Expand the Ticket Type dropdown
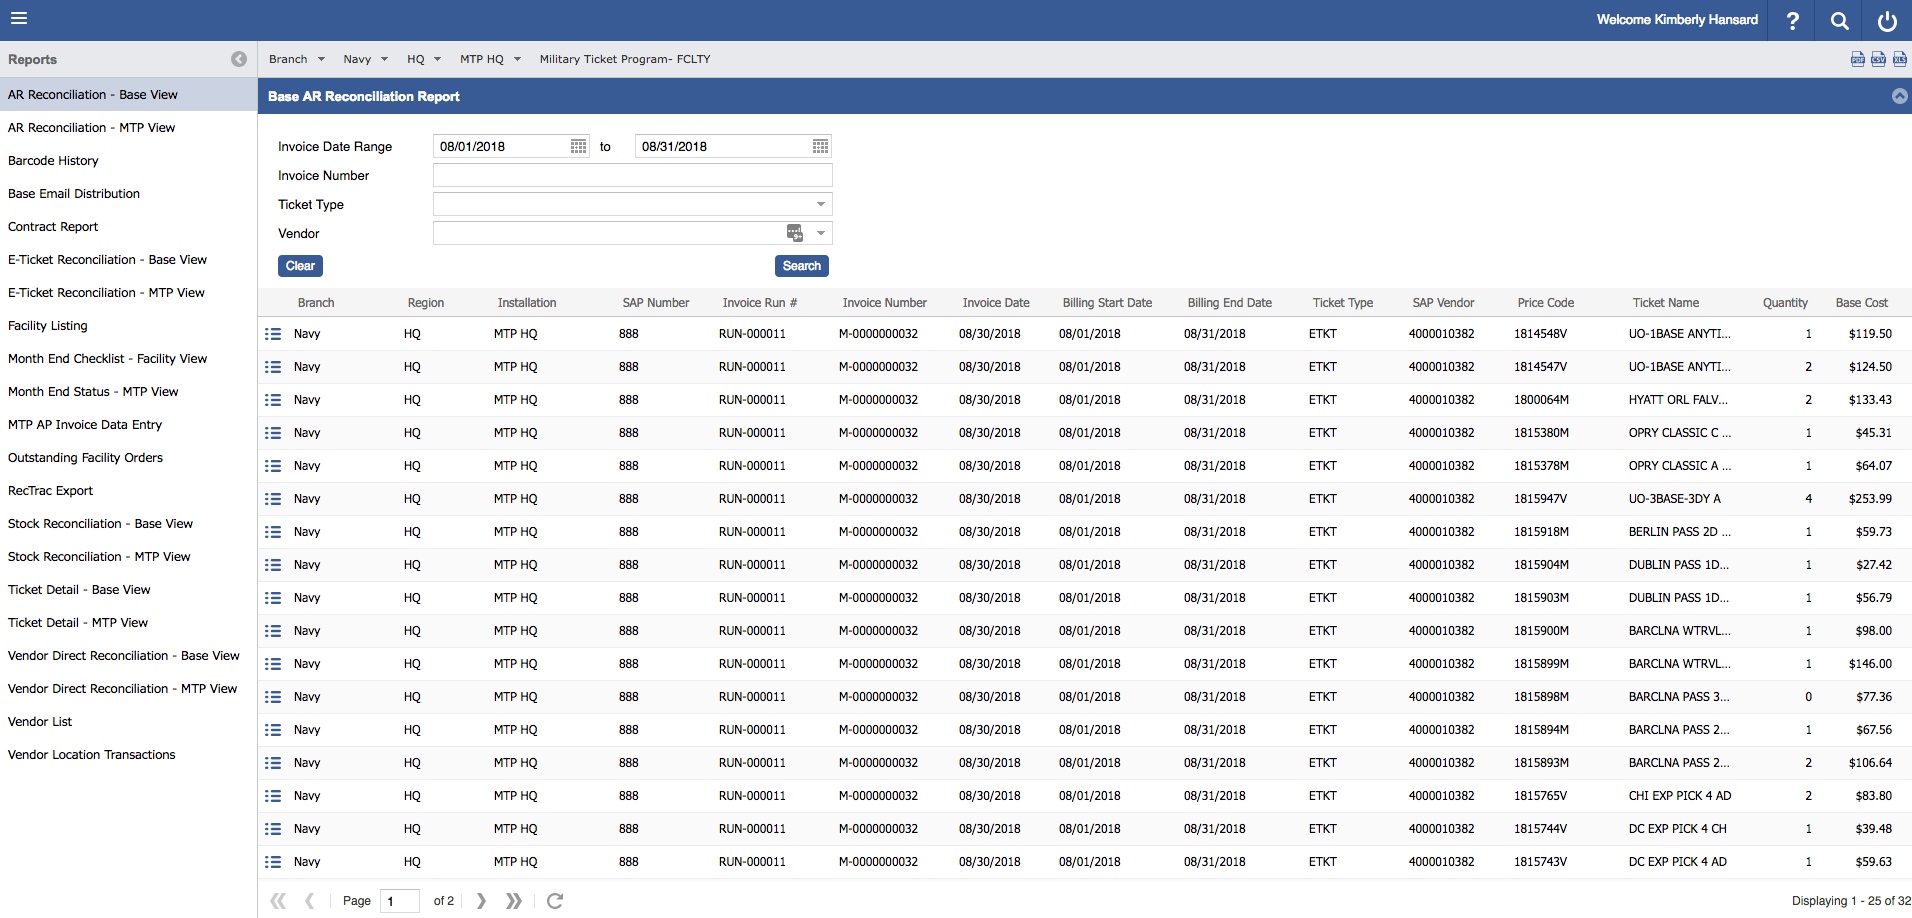The image size is (1912, 918). click(820, 205)
